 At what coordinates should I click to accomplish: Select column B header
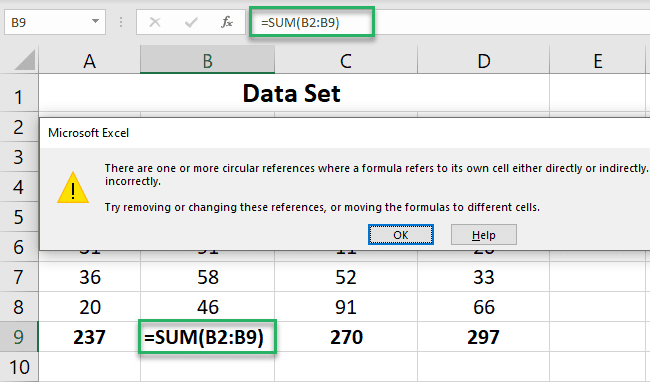pyautogui.click(x=207, y=60)
